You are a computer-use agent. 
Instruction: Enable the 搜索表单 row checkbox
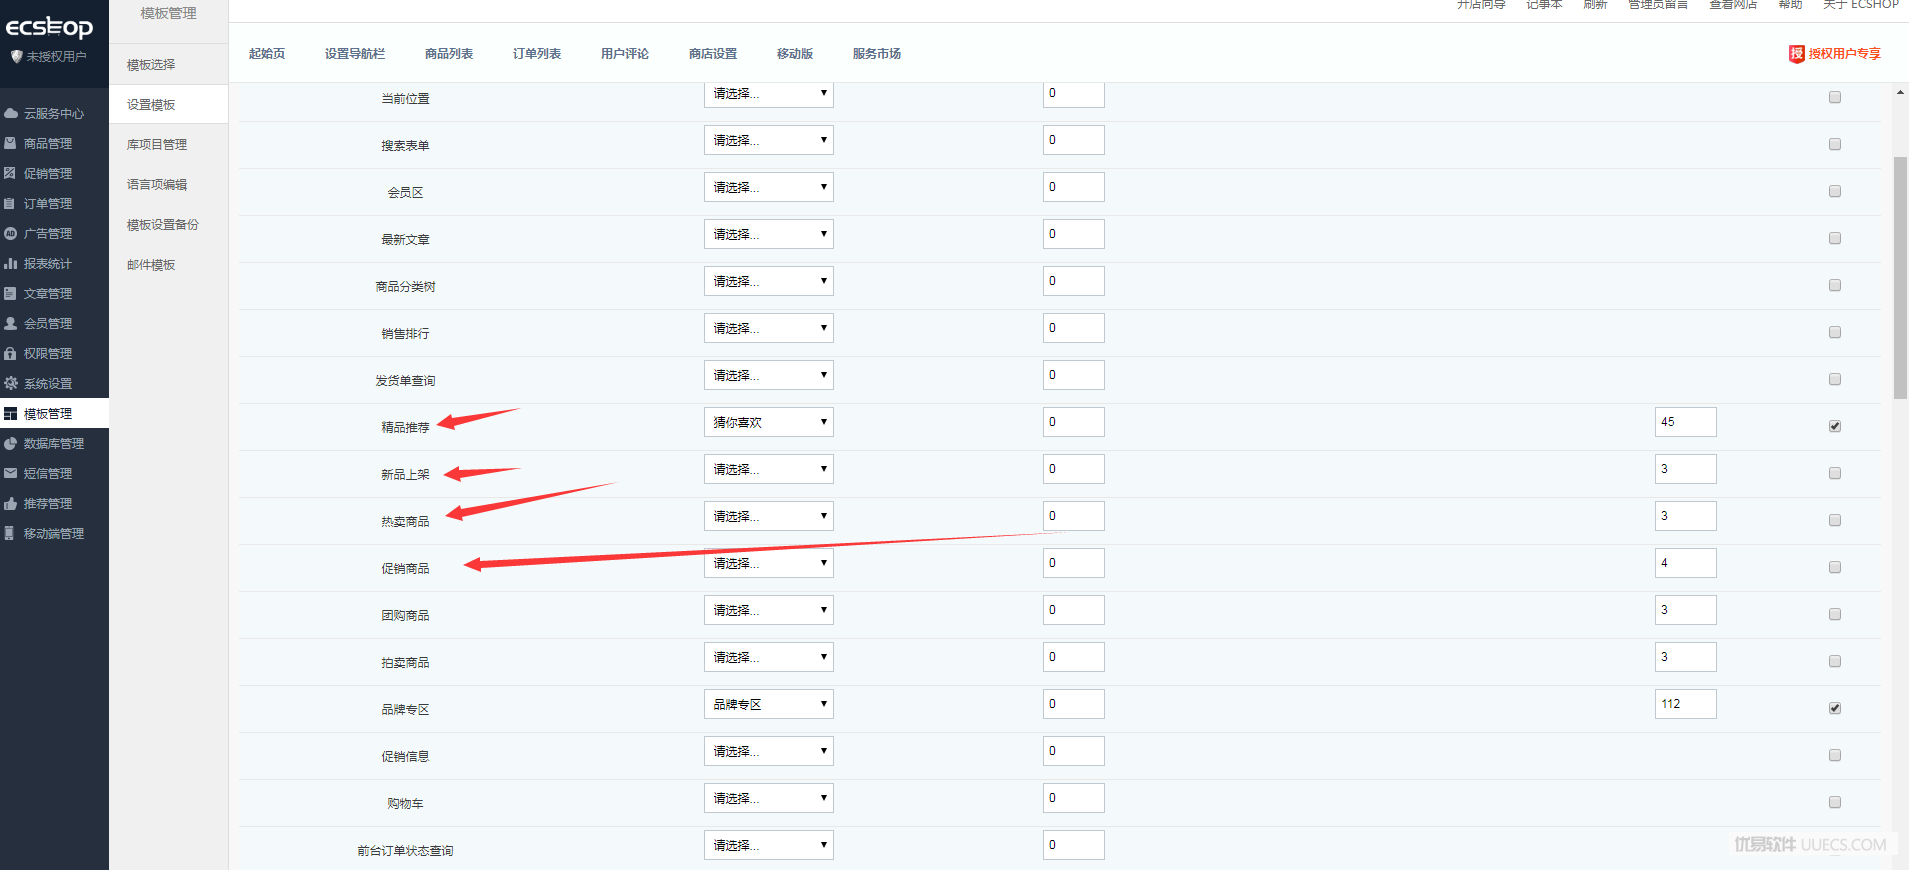[1835, 145]
